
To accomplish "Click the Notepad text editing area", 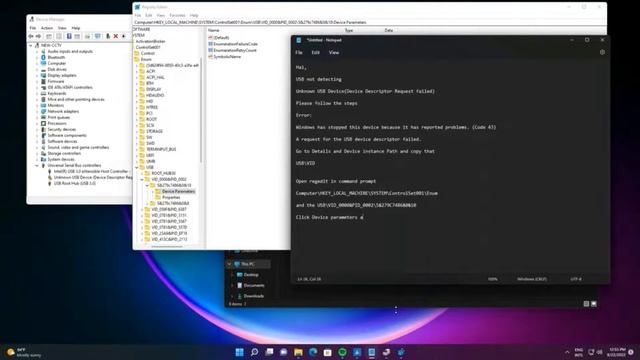I will point(450,167).
